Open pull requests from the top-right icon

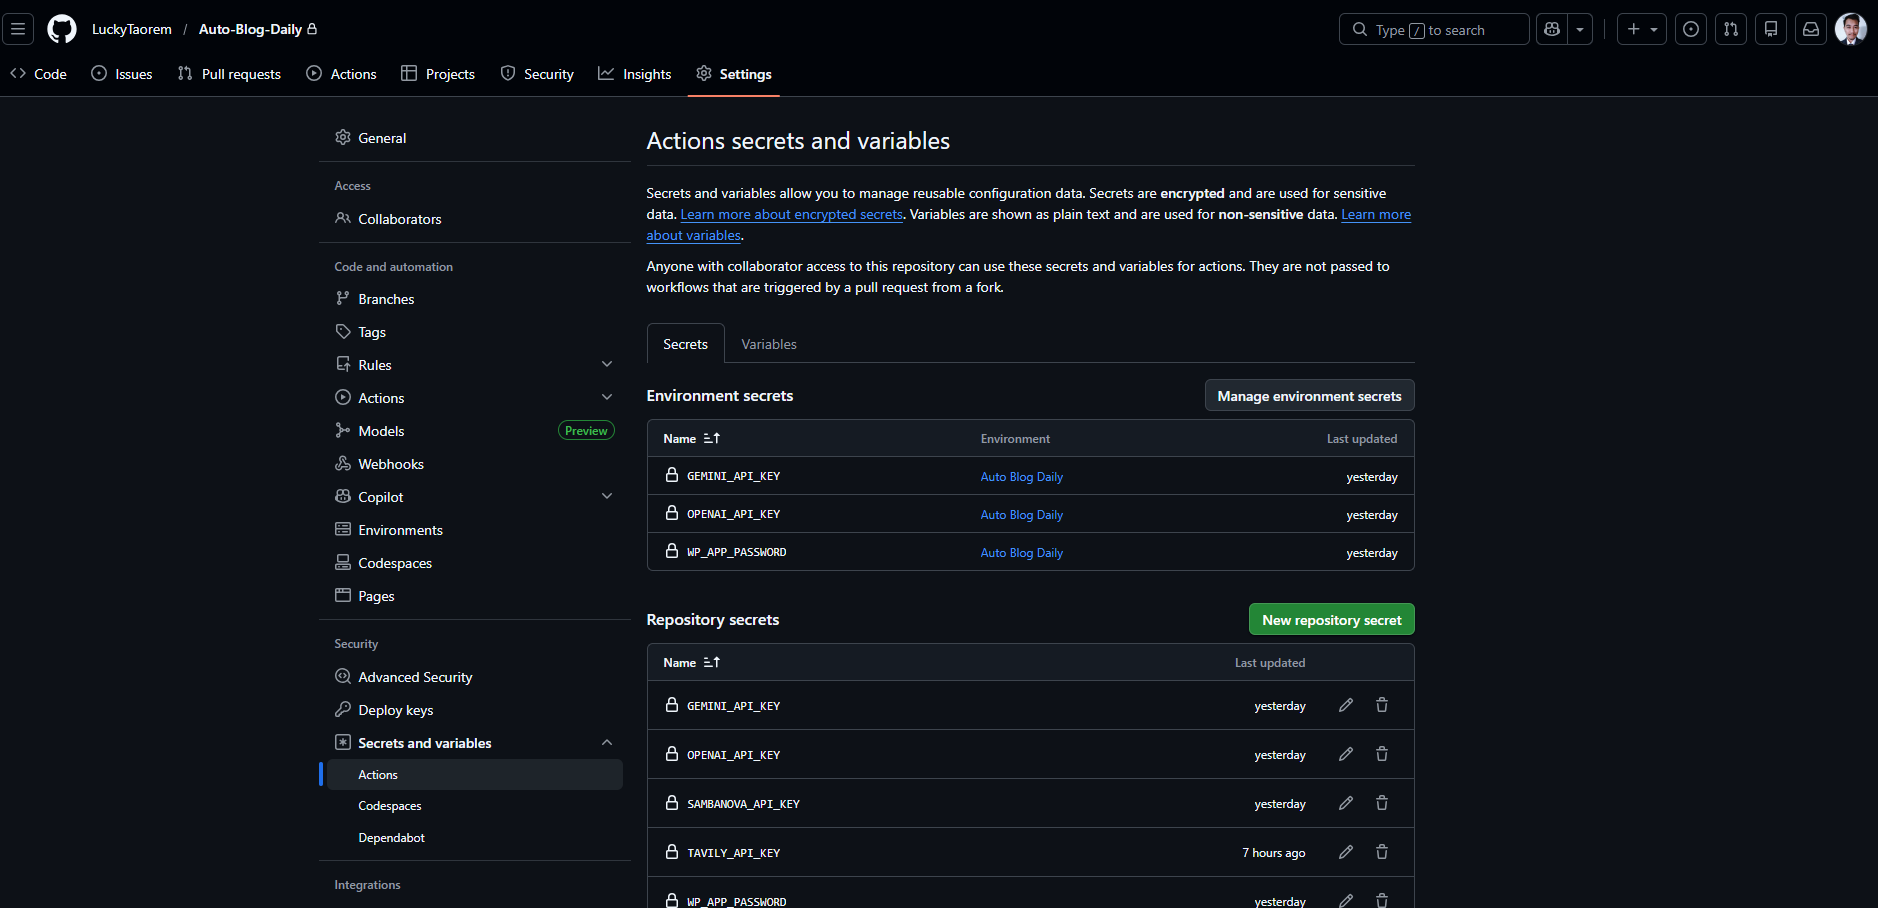click(1731, 29)
